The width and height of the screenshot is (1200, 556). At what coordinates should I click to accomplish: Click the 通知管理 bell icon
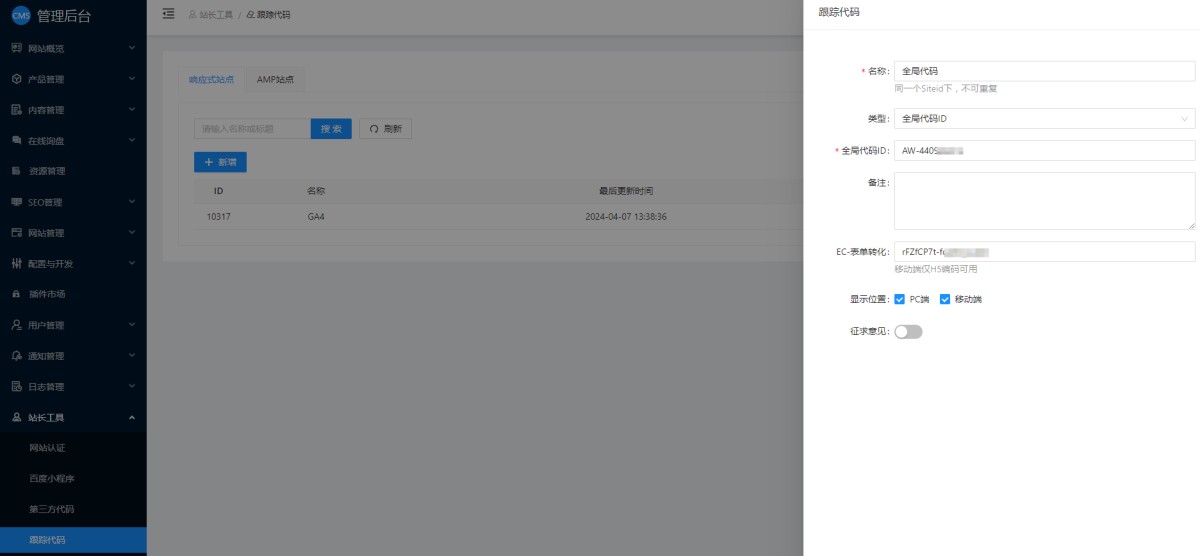click(x=16, y=356)
